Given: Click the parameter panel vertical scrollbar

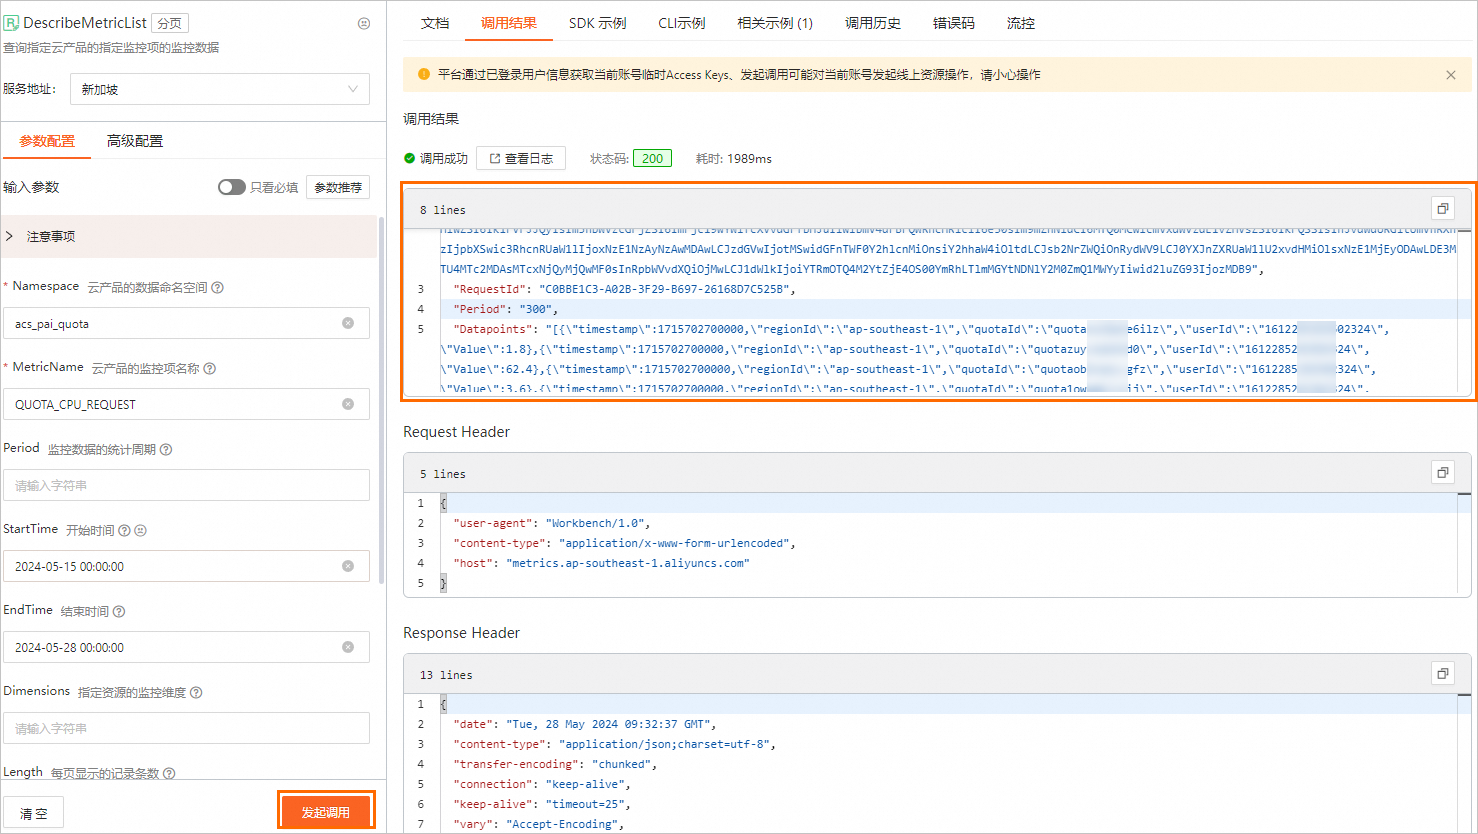Looking at the screenshot, I should 381,400.
